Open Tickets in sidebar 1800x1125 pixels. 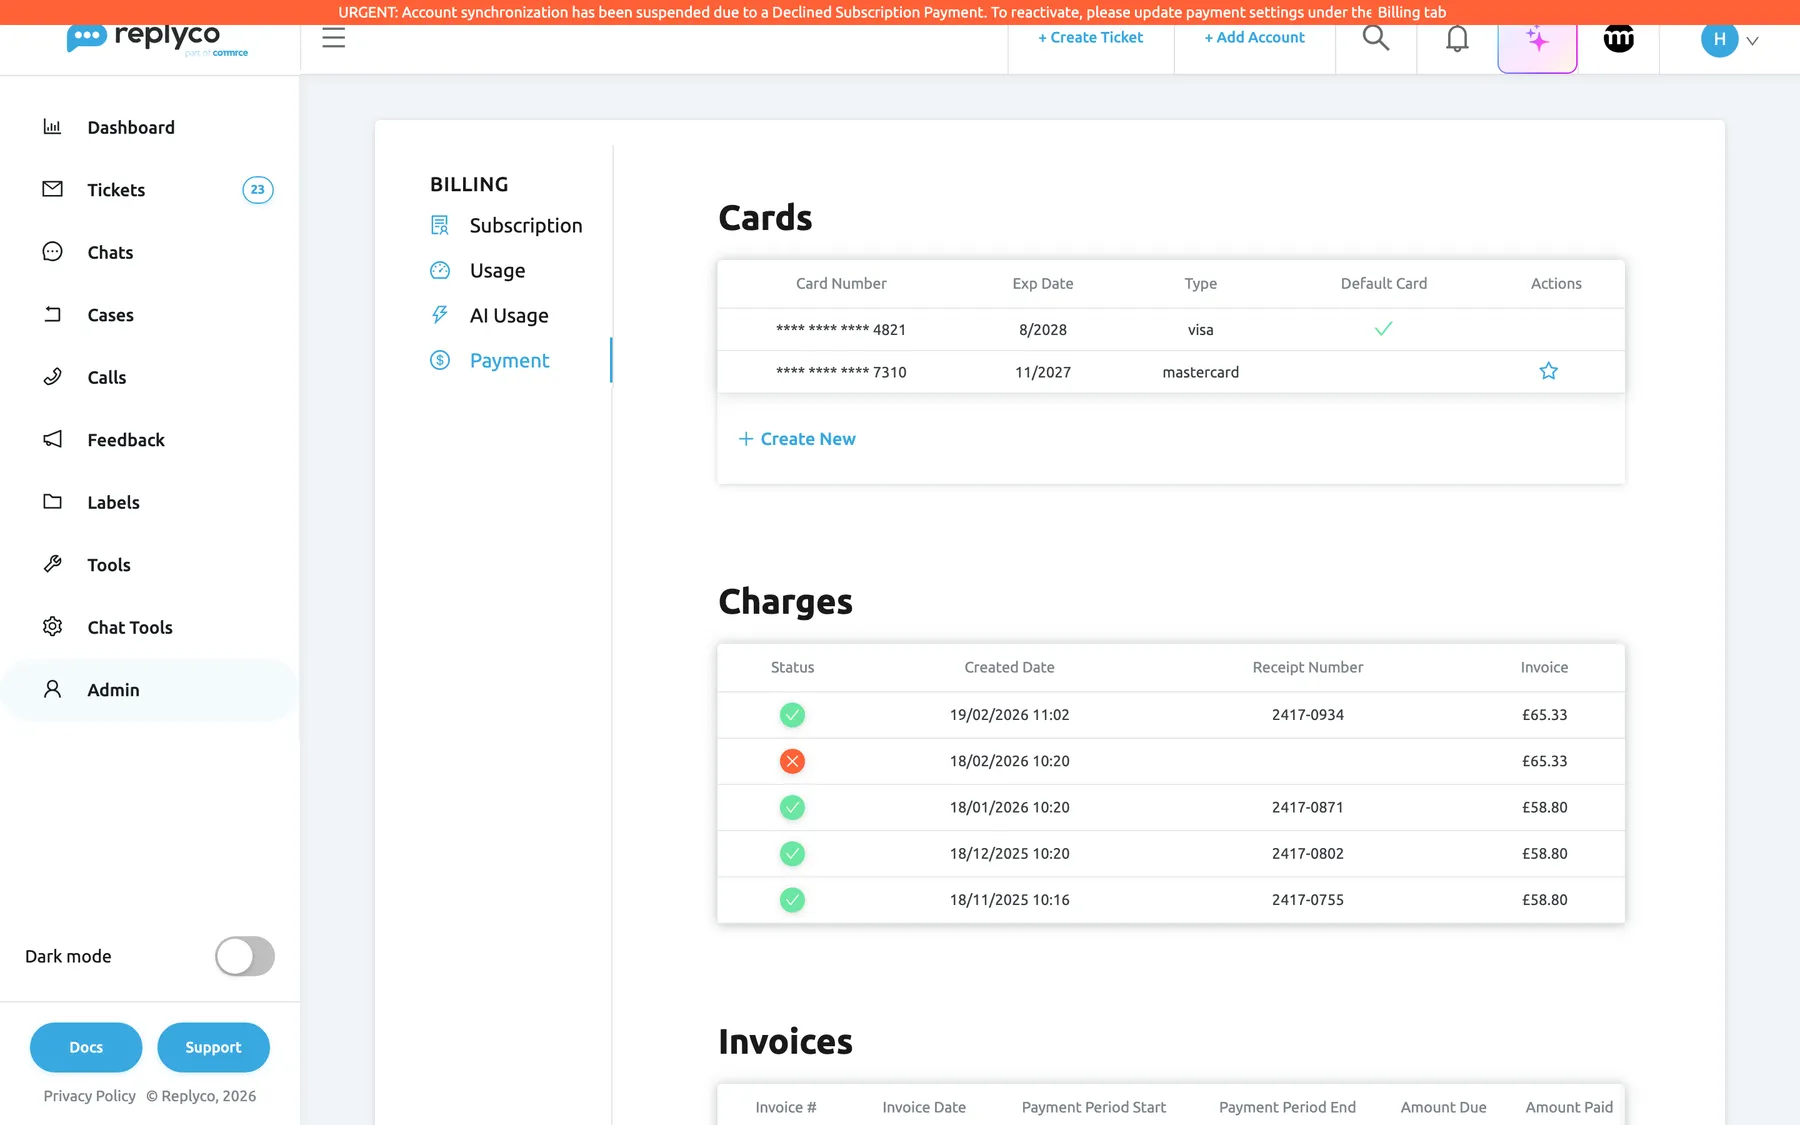pyautogui.click(x=116, y=190)
